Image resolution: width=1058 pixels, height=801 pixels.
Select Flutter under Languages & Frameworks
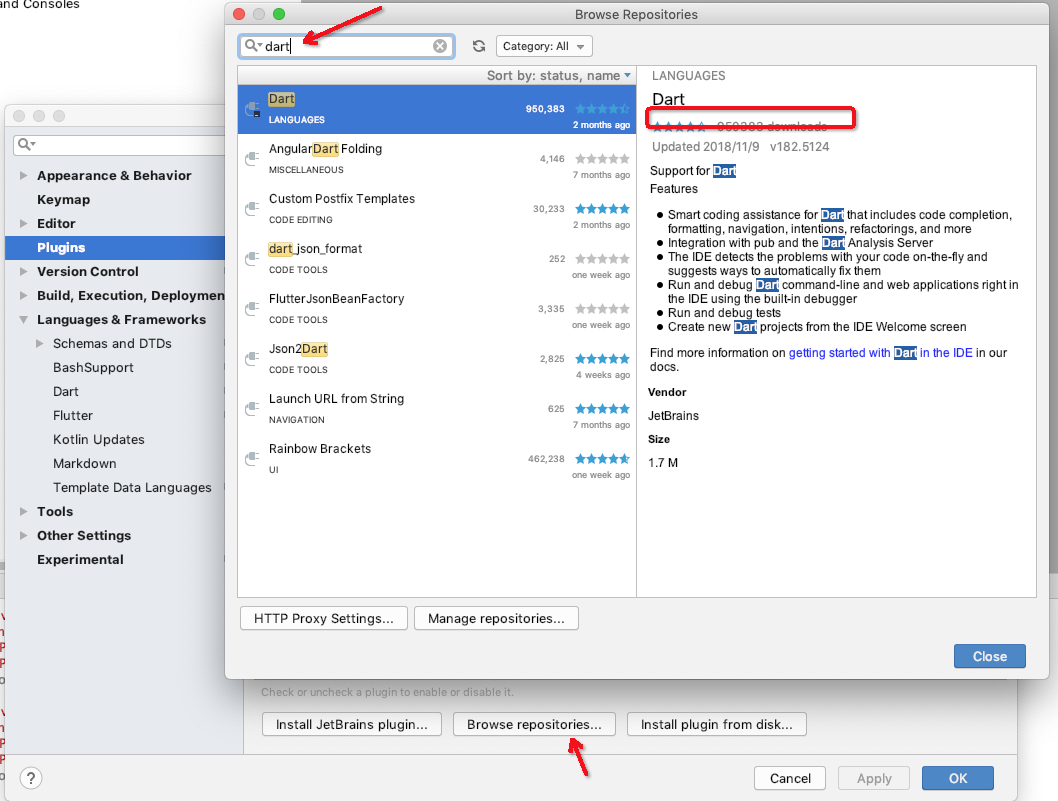click(73, 416)
